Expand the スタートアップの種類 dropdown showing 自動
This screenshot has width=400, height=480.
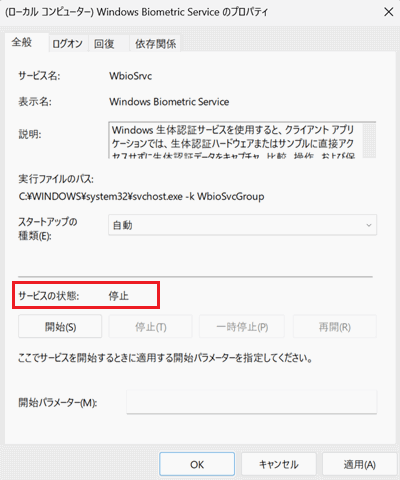click(x=242, y=225)
